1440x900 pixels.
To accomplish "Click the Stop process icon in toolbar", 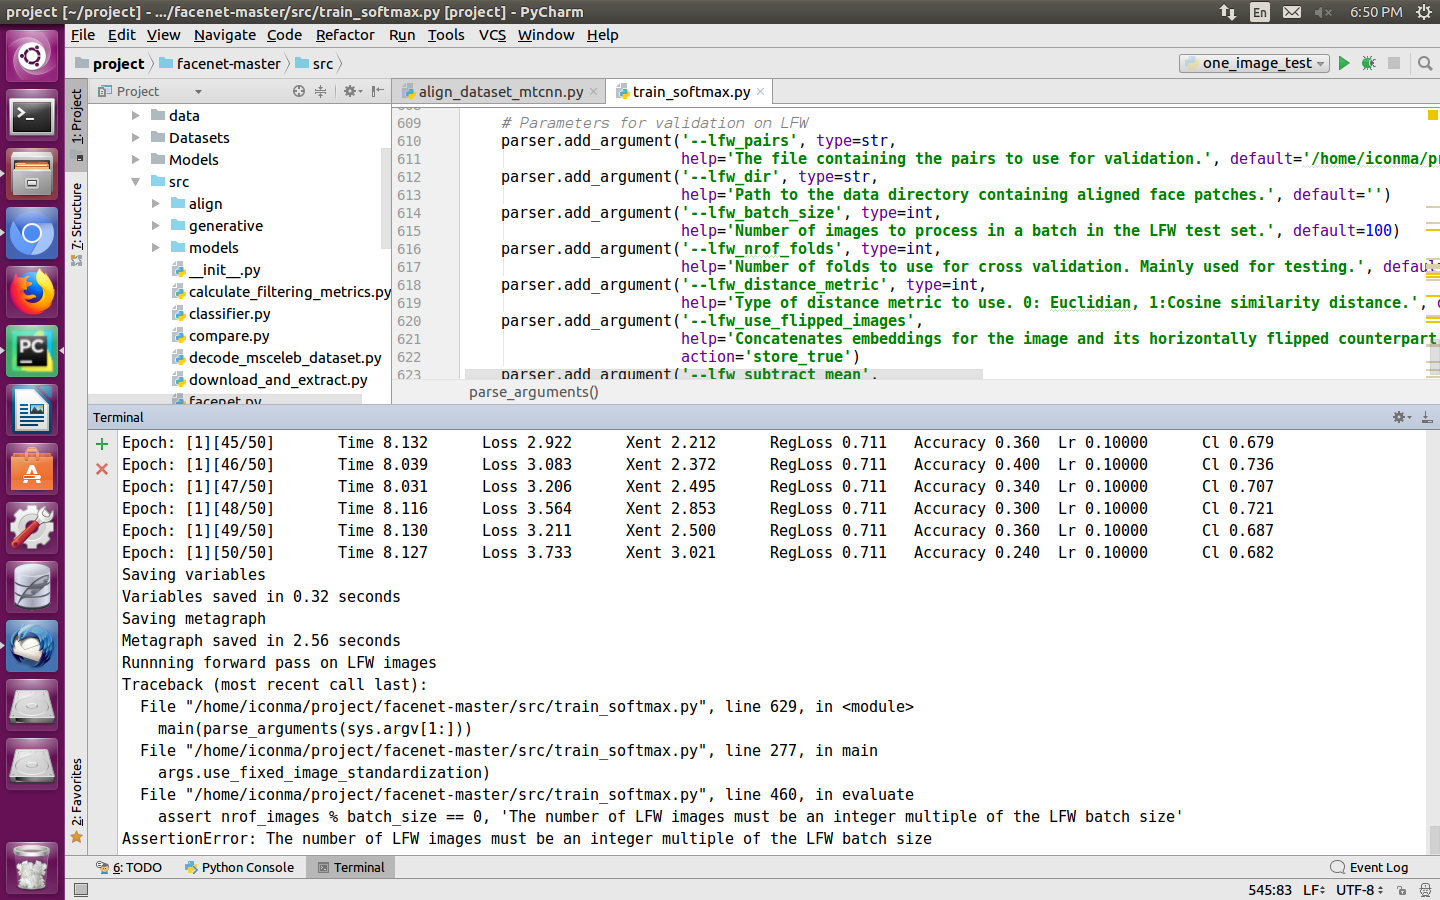I will (x=1394, y=63).
